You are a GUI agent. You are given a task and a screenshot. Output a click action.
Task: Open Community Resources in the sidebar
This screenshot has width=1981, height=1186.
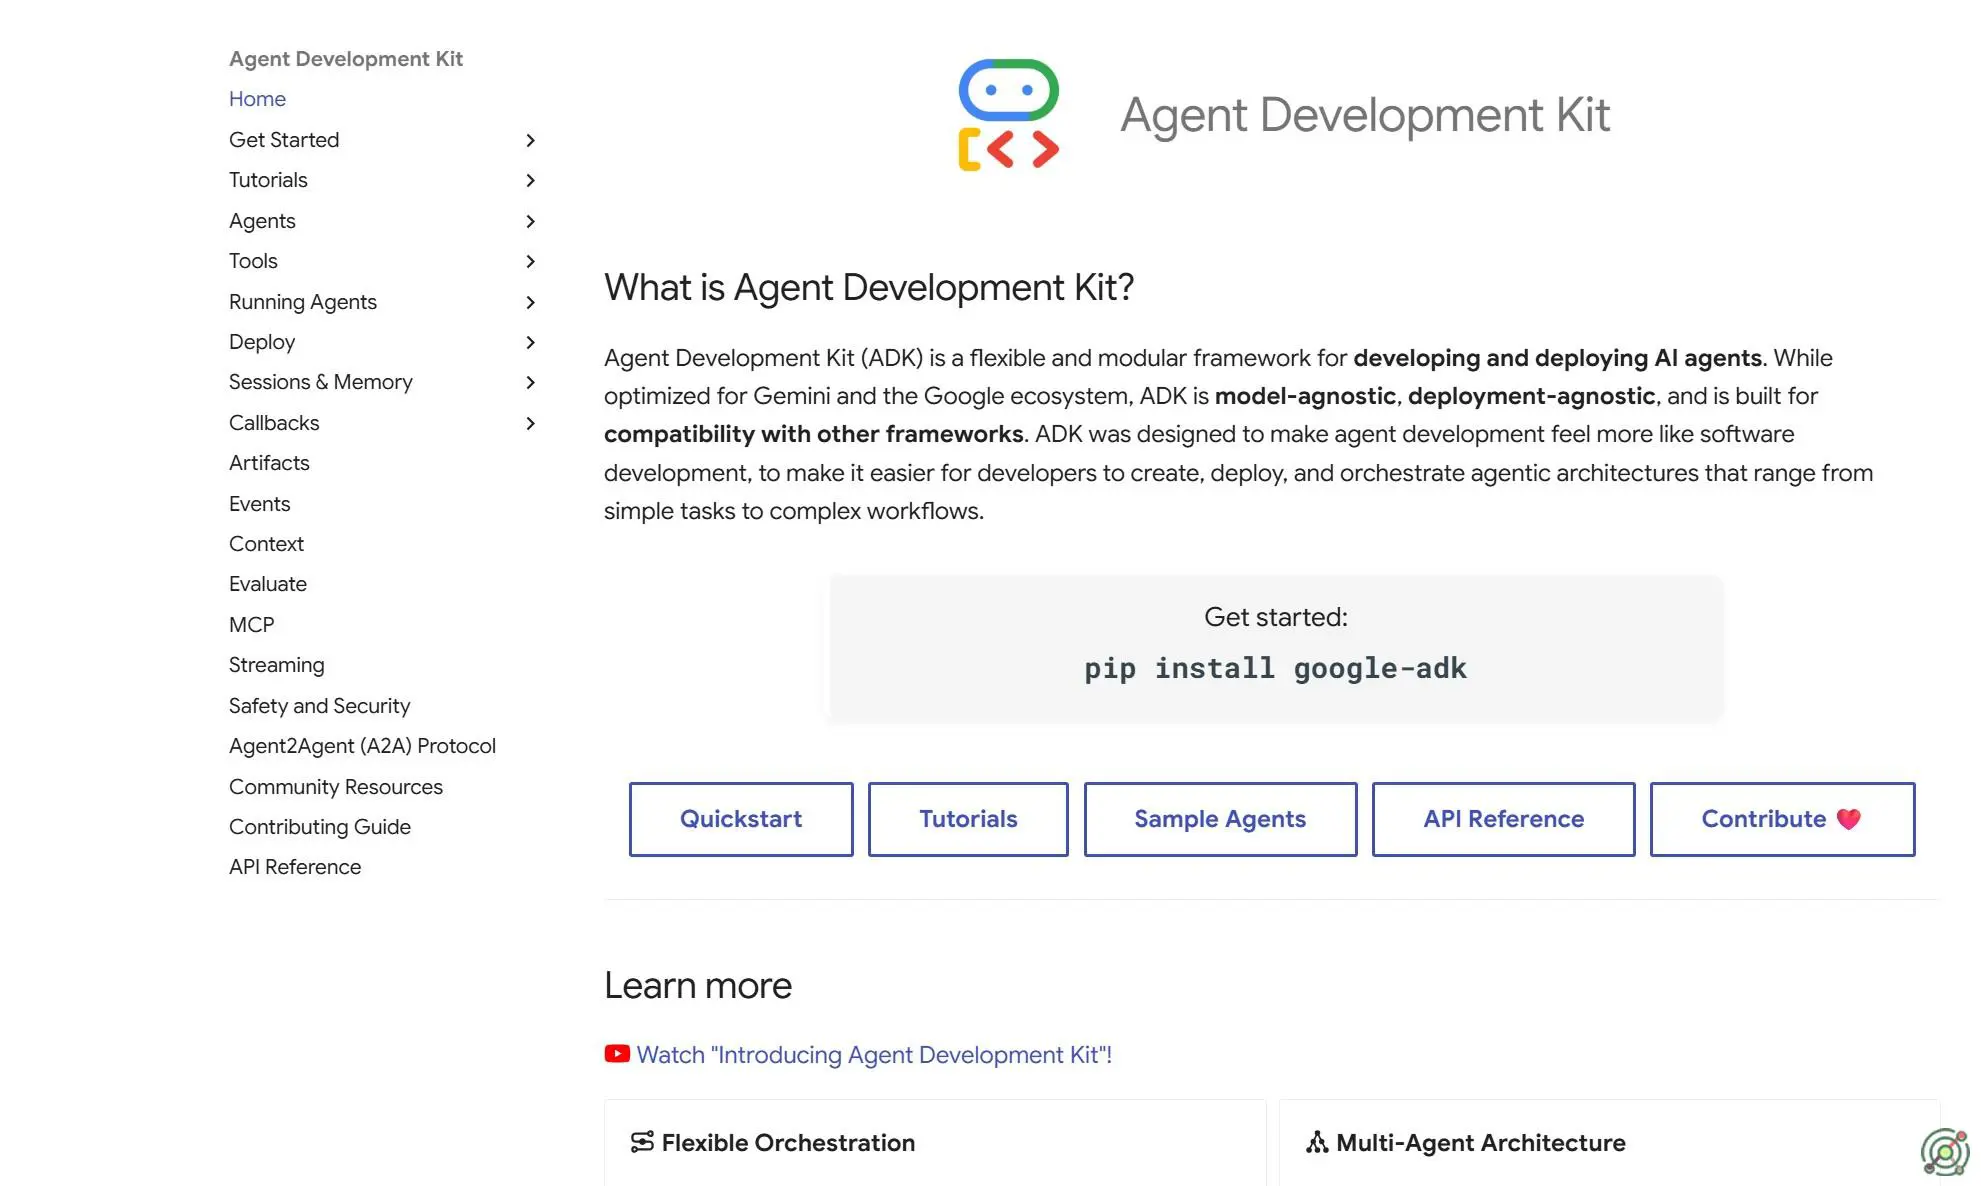coord(335,787)
